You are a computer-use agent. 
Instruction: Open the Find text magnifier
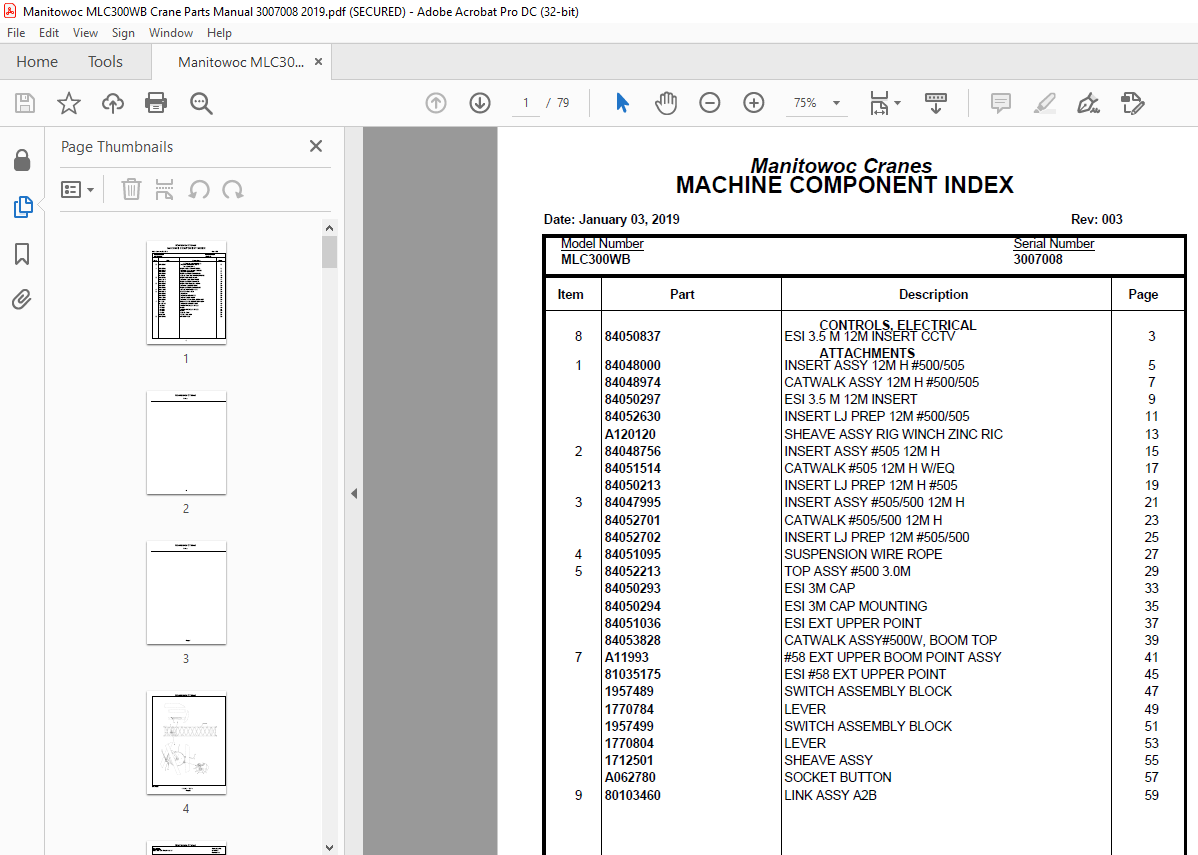click(201, 103)
